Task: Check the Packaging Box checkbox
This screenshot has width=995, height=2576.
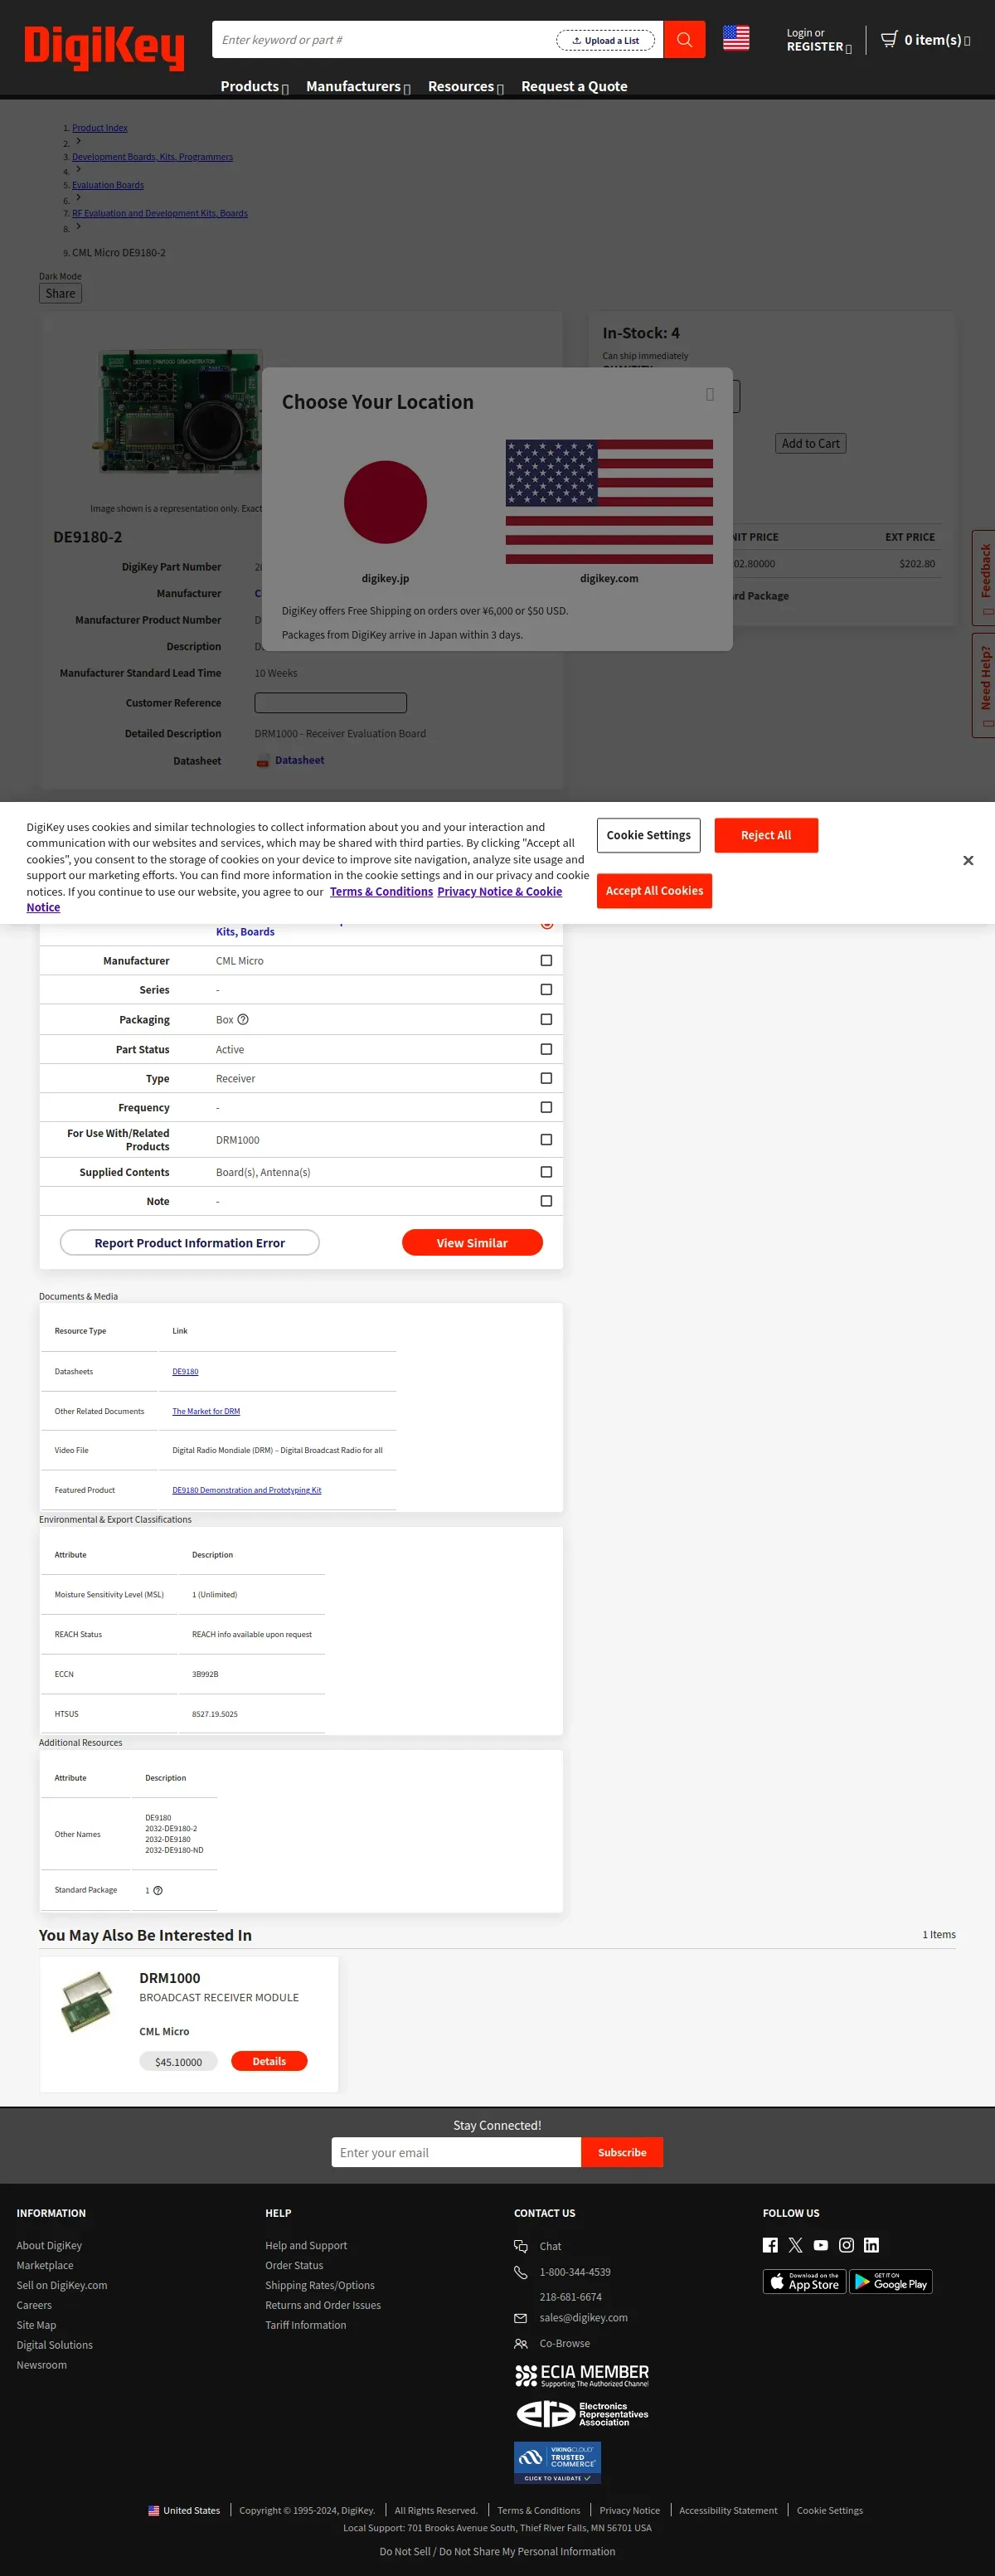Action: (x=546, y=1019)
